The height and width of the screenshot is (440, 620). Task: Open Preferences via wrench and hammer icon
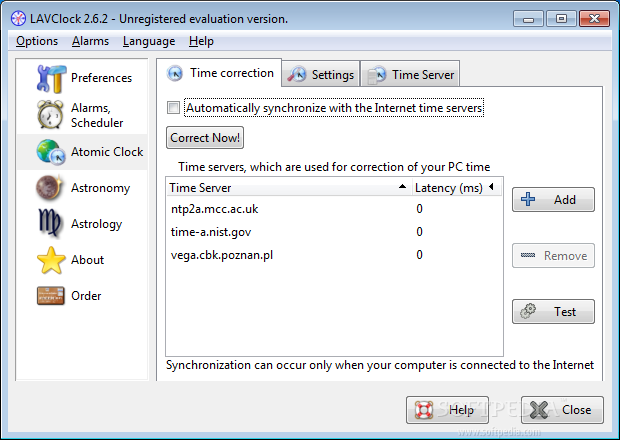point(51,78)
